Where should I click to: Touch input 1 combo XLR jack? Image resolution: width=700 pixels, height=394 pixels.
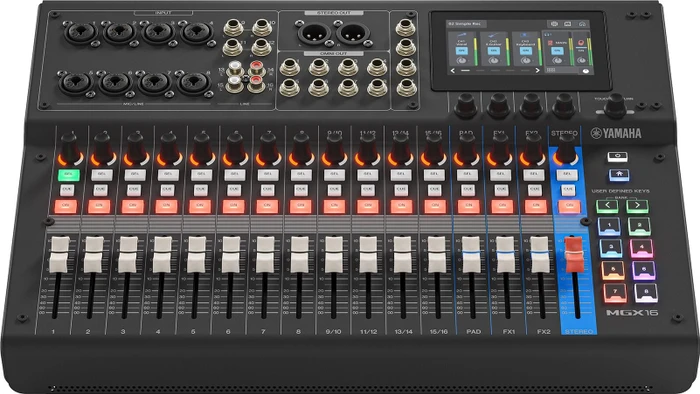coord(80,33)
